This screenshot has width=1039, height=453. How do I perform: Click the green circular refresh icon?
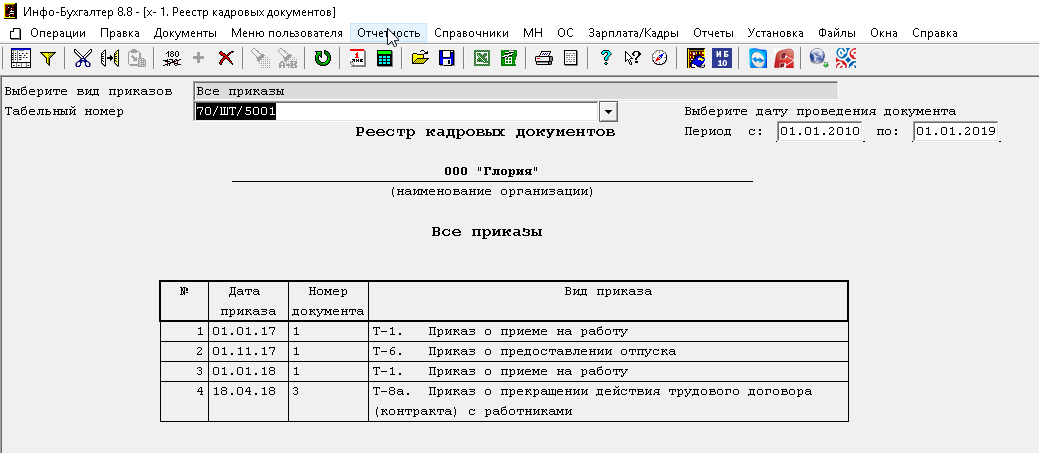pos(323,58)
